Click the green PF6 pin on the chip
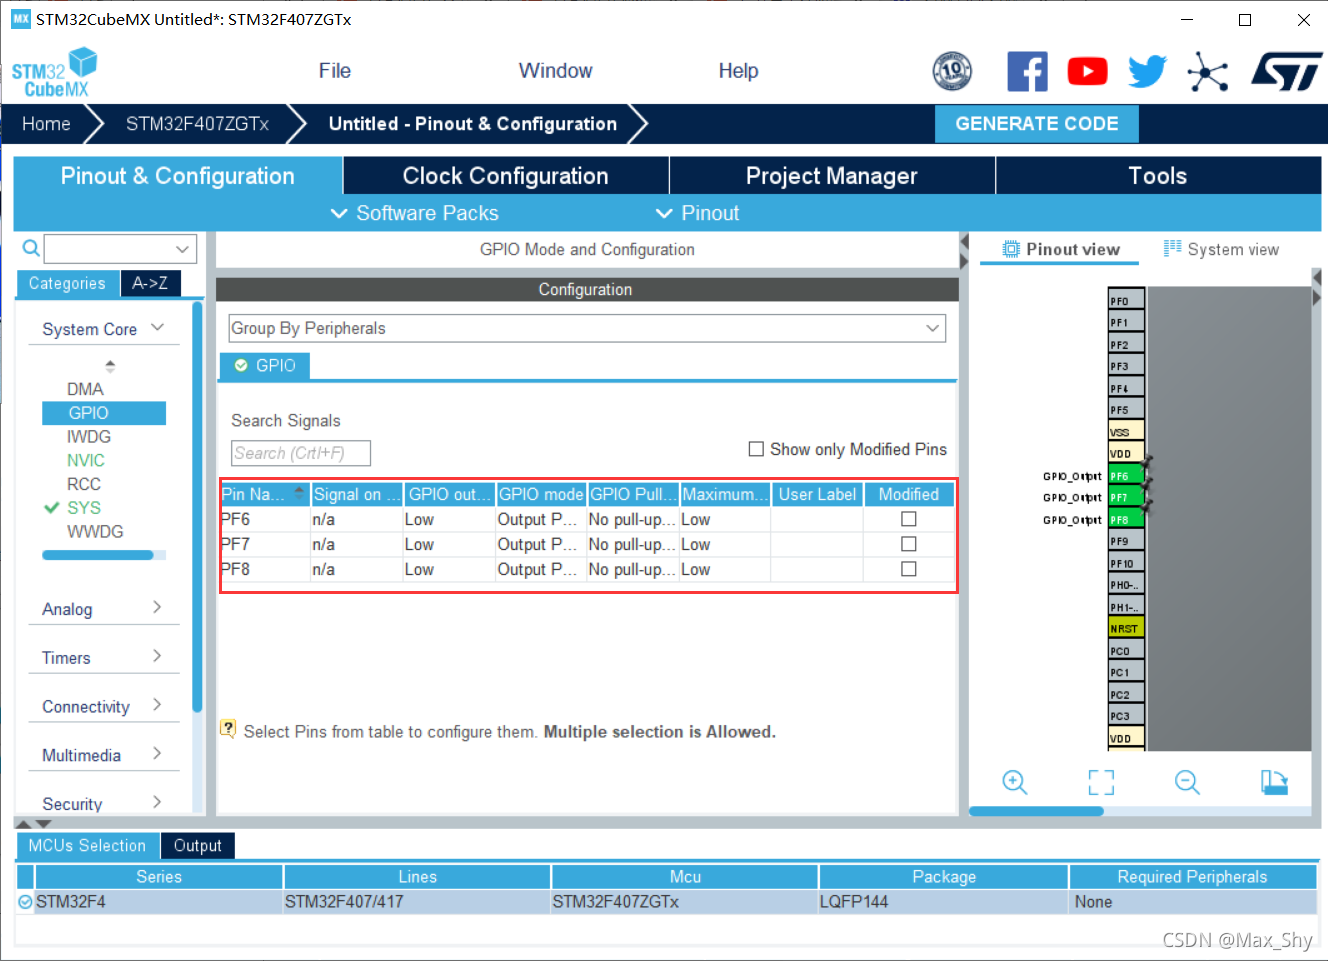1328x961 pixels. (1125, 476)
